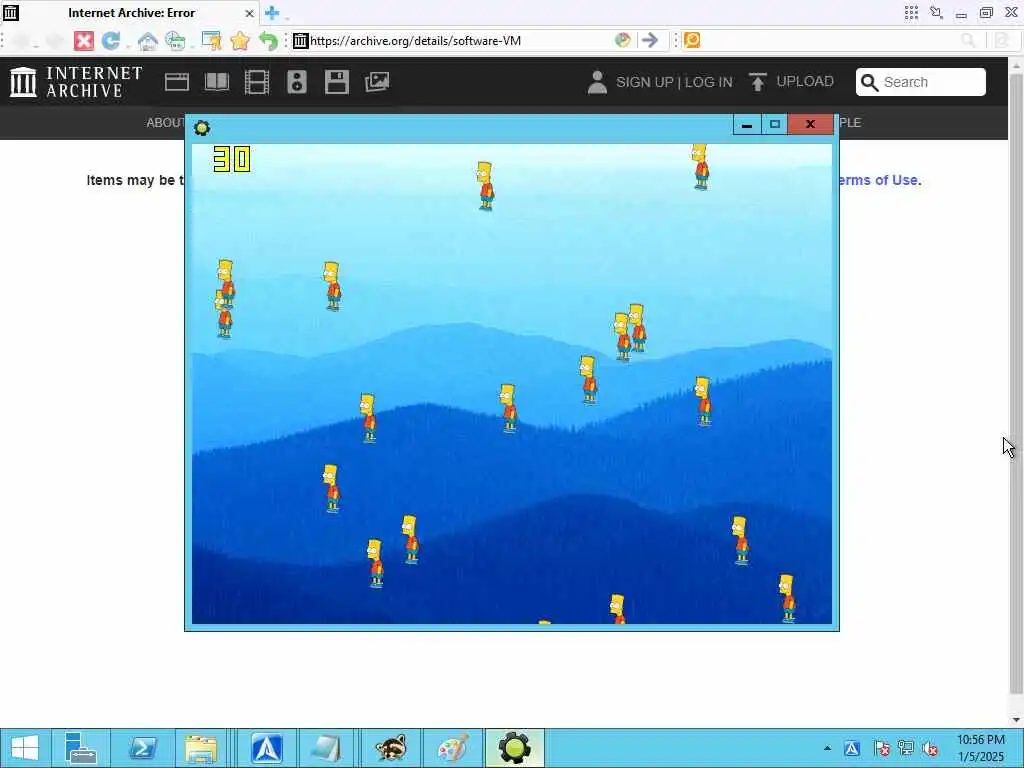
Task: Select the Internet Archive: Error tab
Action: coord(131,13)
